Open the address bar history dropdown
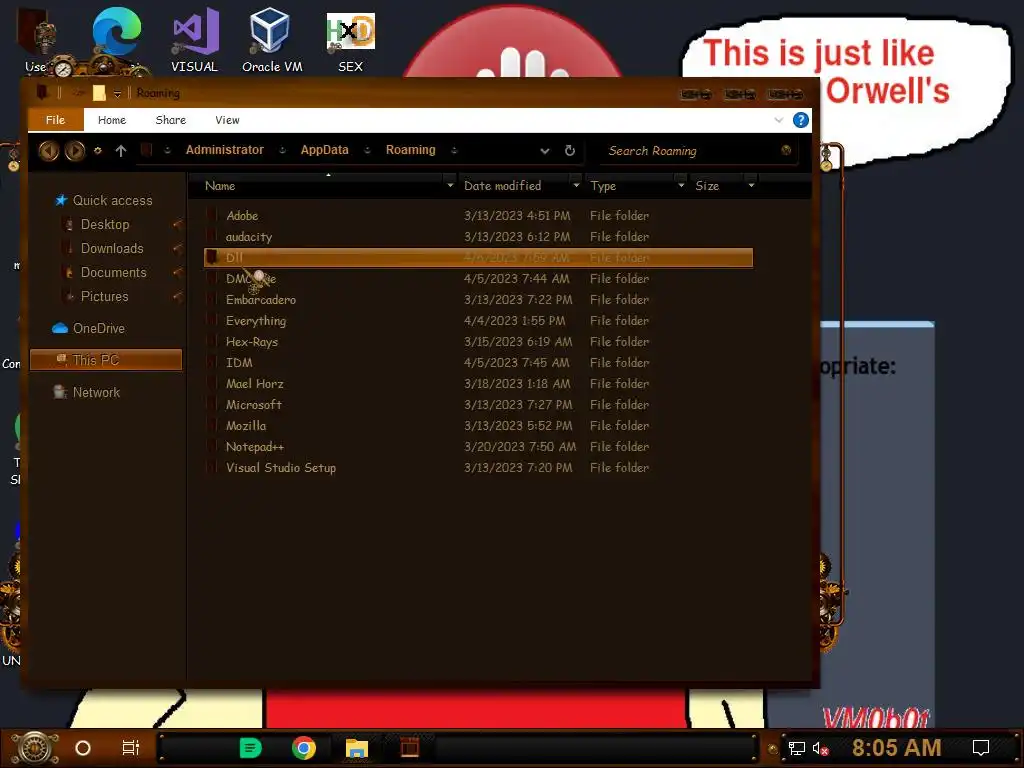 (545, 151)
